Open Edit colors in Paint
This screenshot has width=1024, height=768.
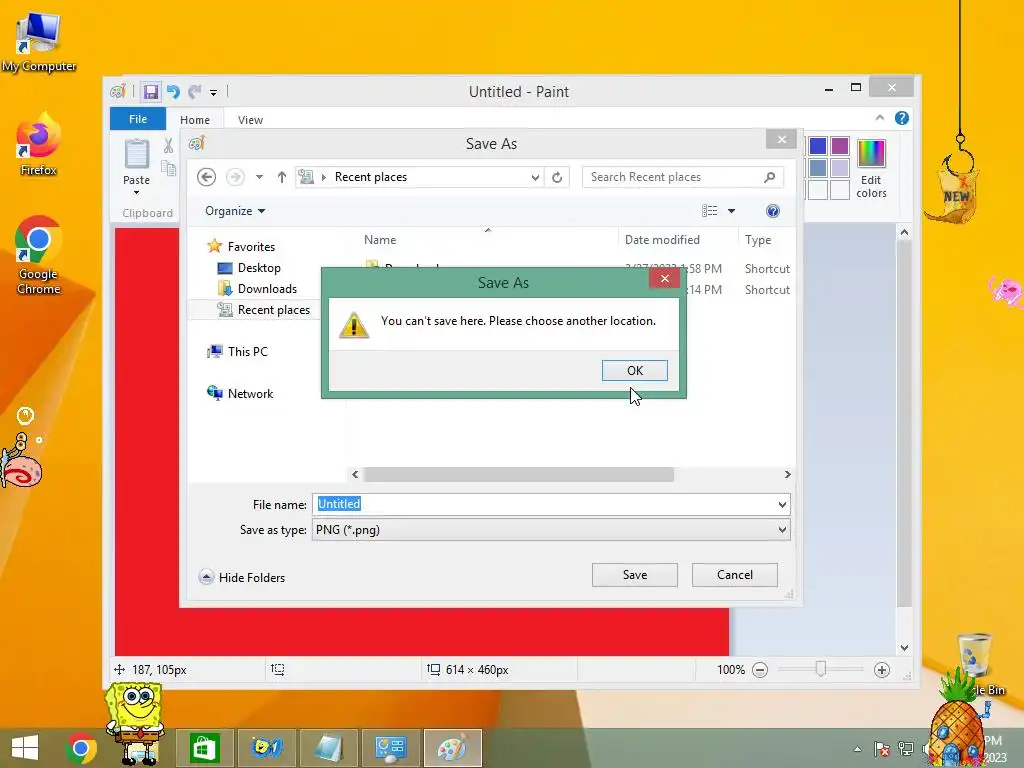(871, 169)
